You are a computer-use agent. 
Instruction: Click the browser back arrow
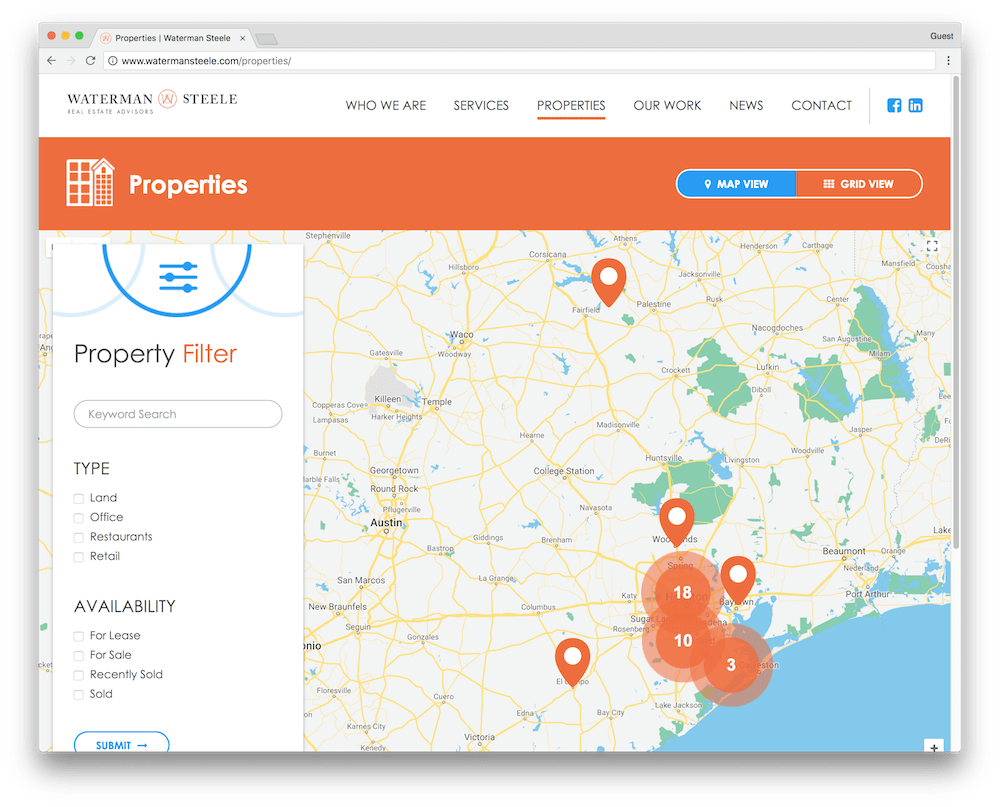52,61
